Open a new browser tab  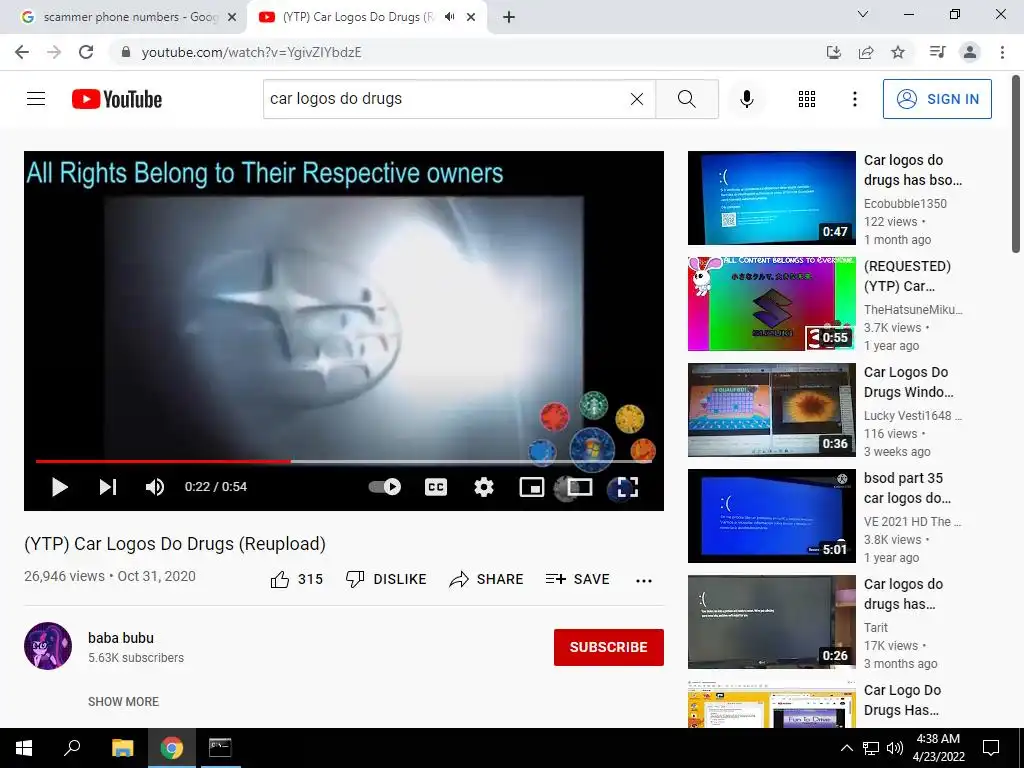point(509,18)
